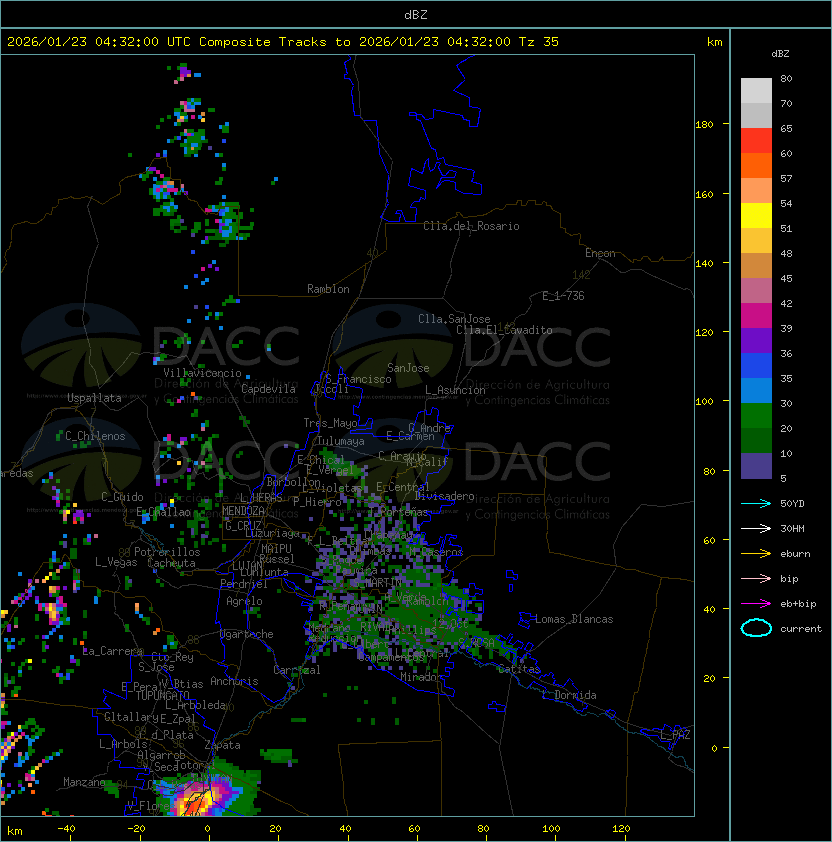Click the '120' tick on horizontal km axis

click(621, 829)
